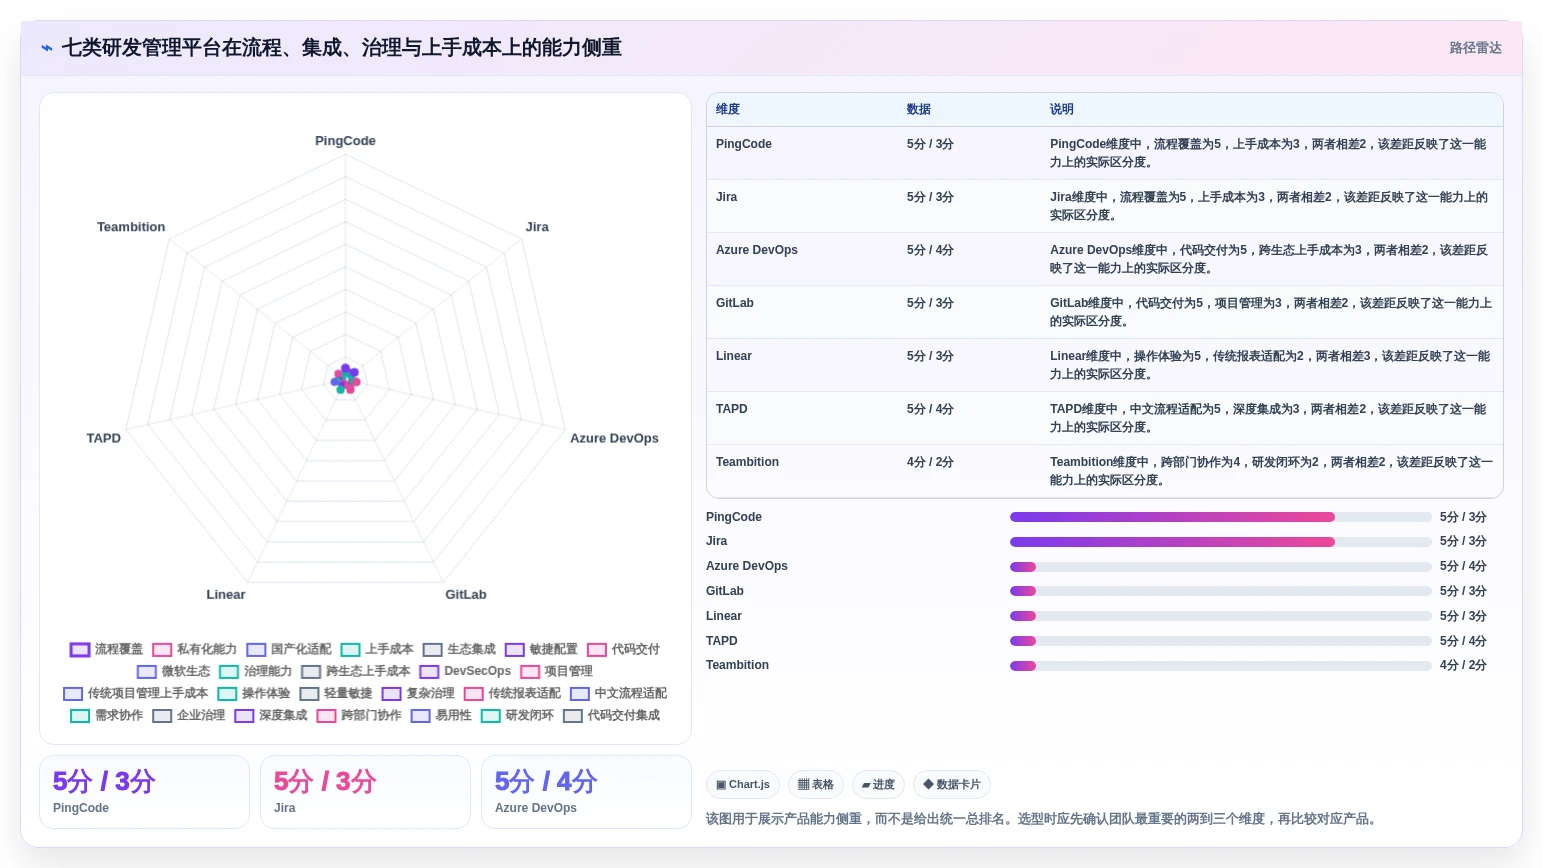This screenshot has height=868, width=1543.
Task: Open the PingCode 5分 / 3分 summary card
Action: click(144, 792)
